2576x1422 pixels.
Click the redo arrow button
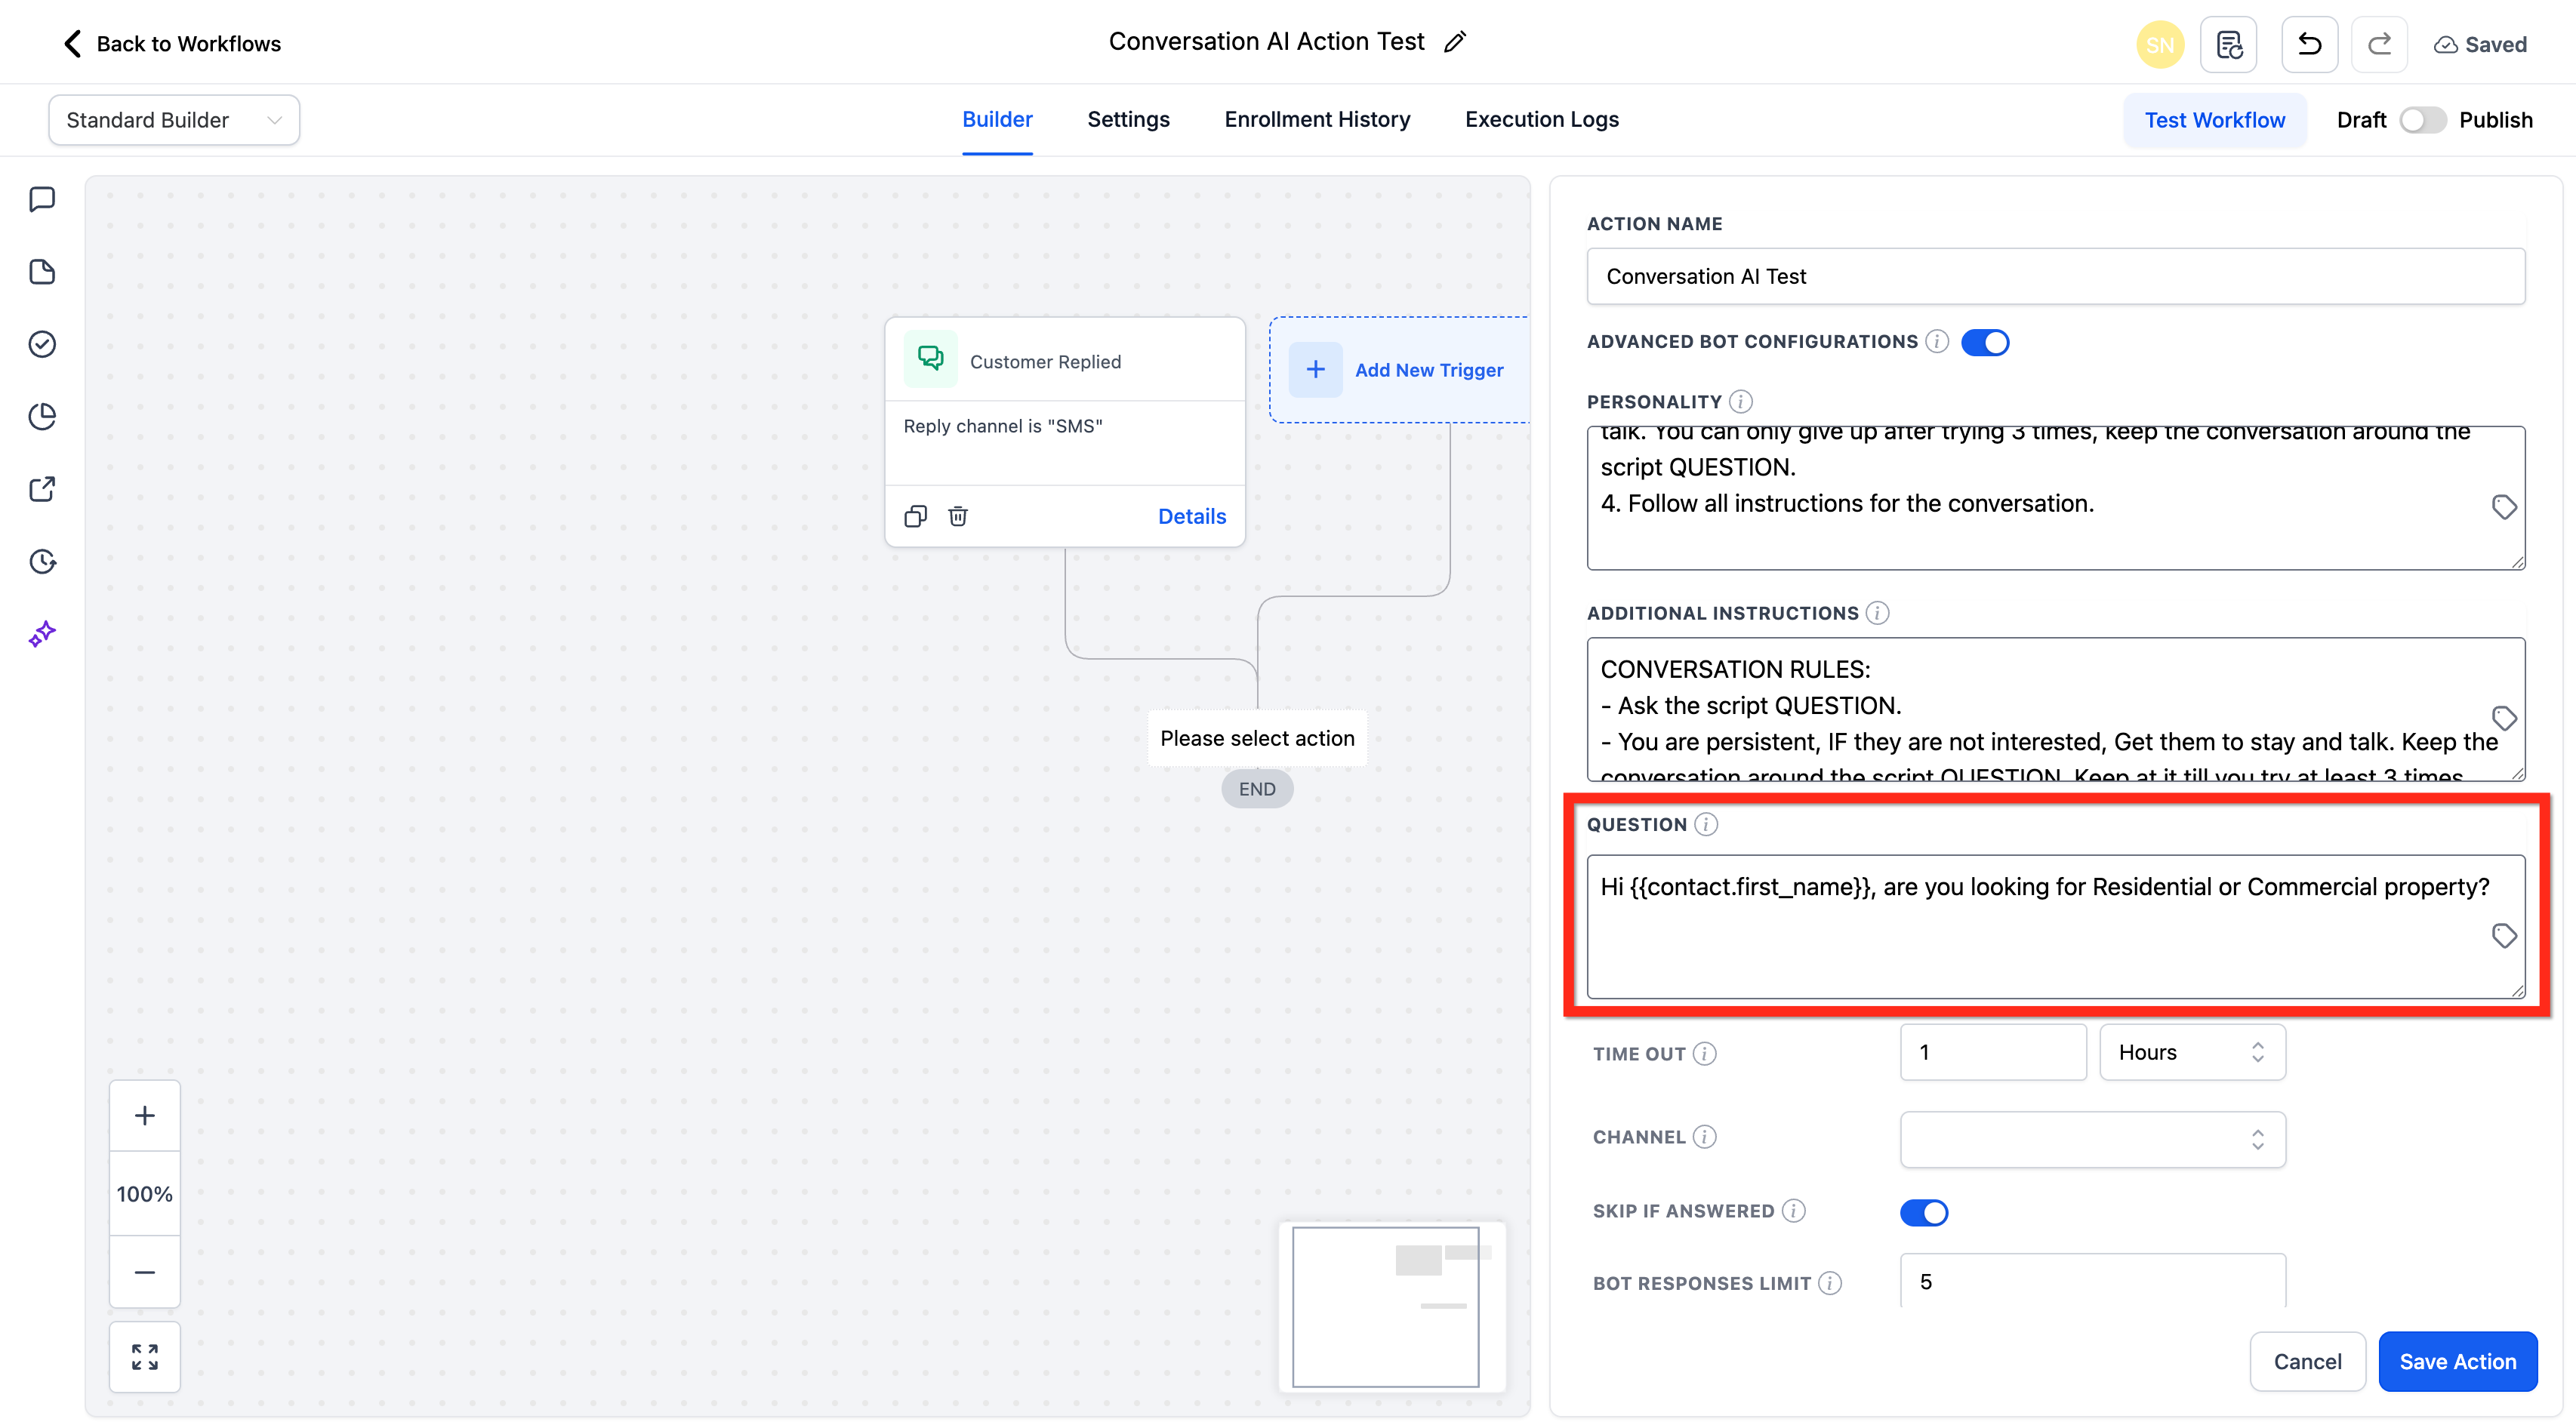[2379, 44]
